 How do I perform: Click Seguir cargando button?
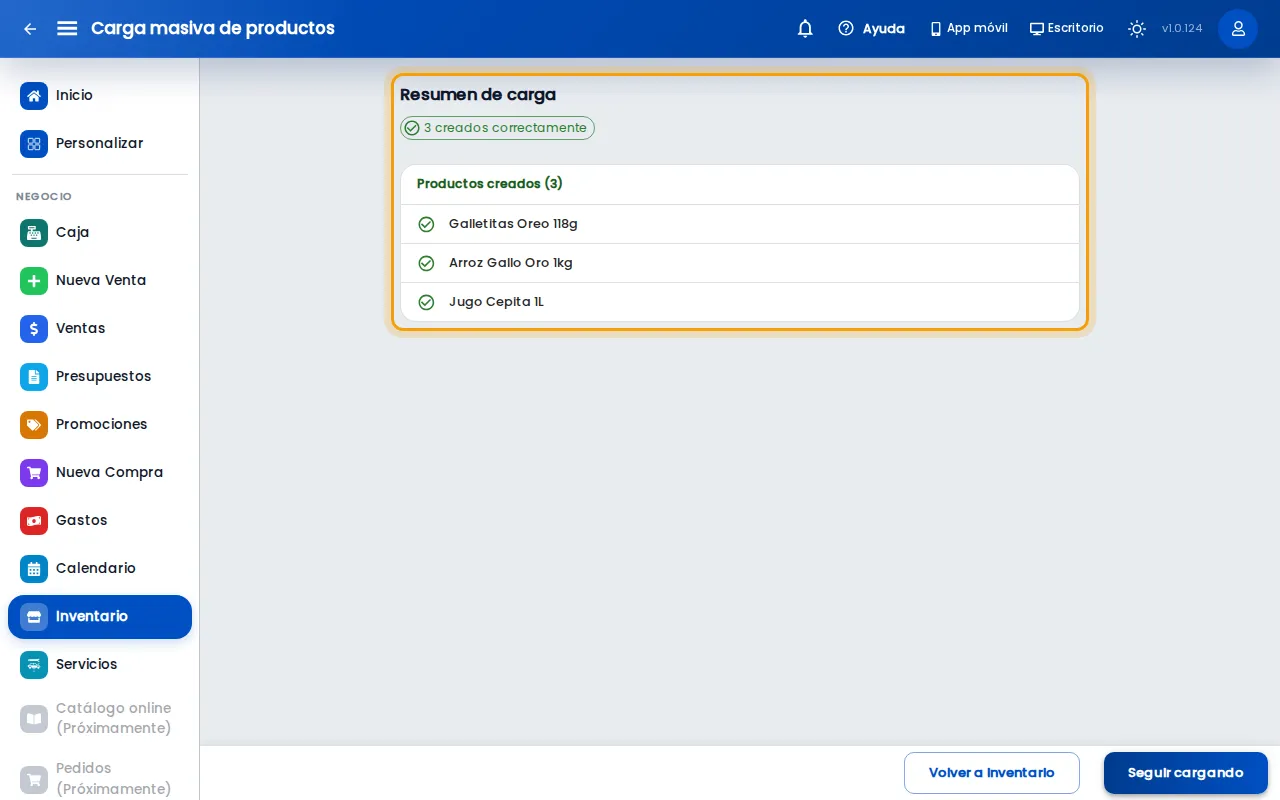click(x=1186, y=773)
